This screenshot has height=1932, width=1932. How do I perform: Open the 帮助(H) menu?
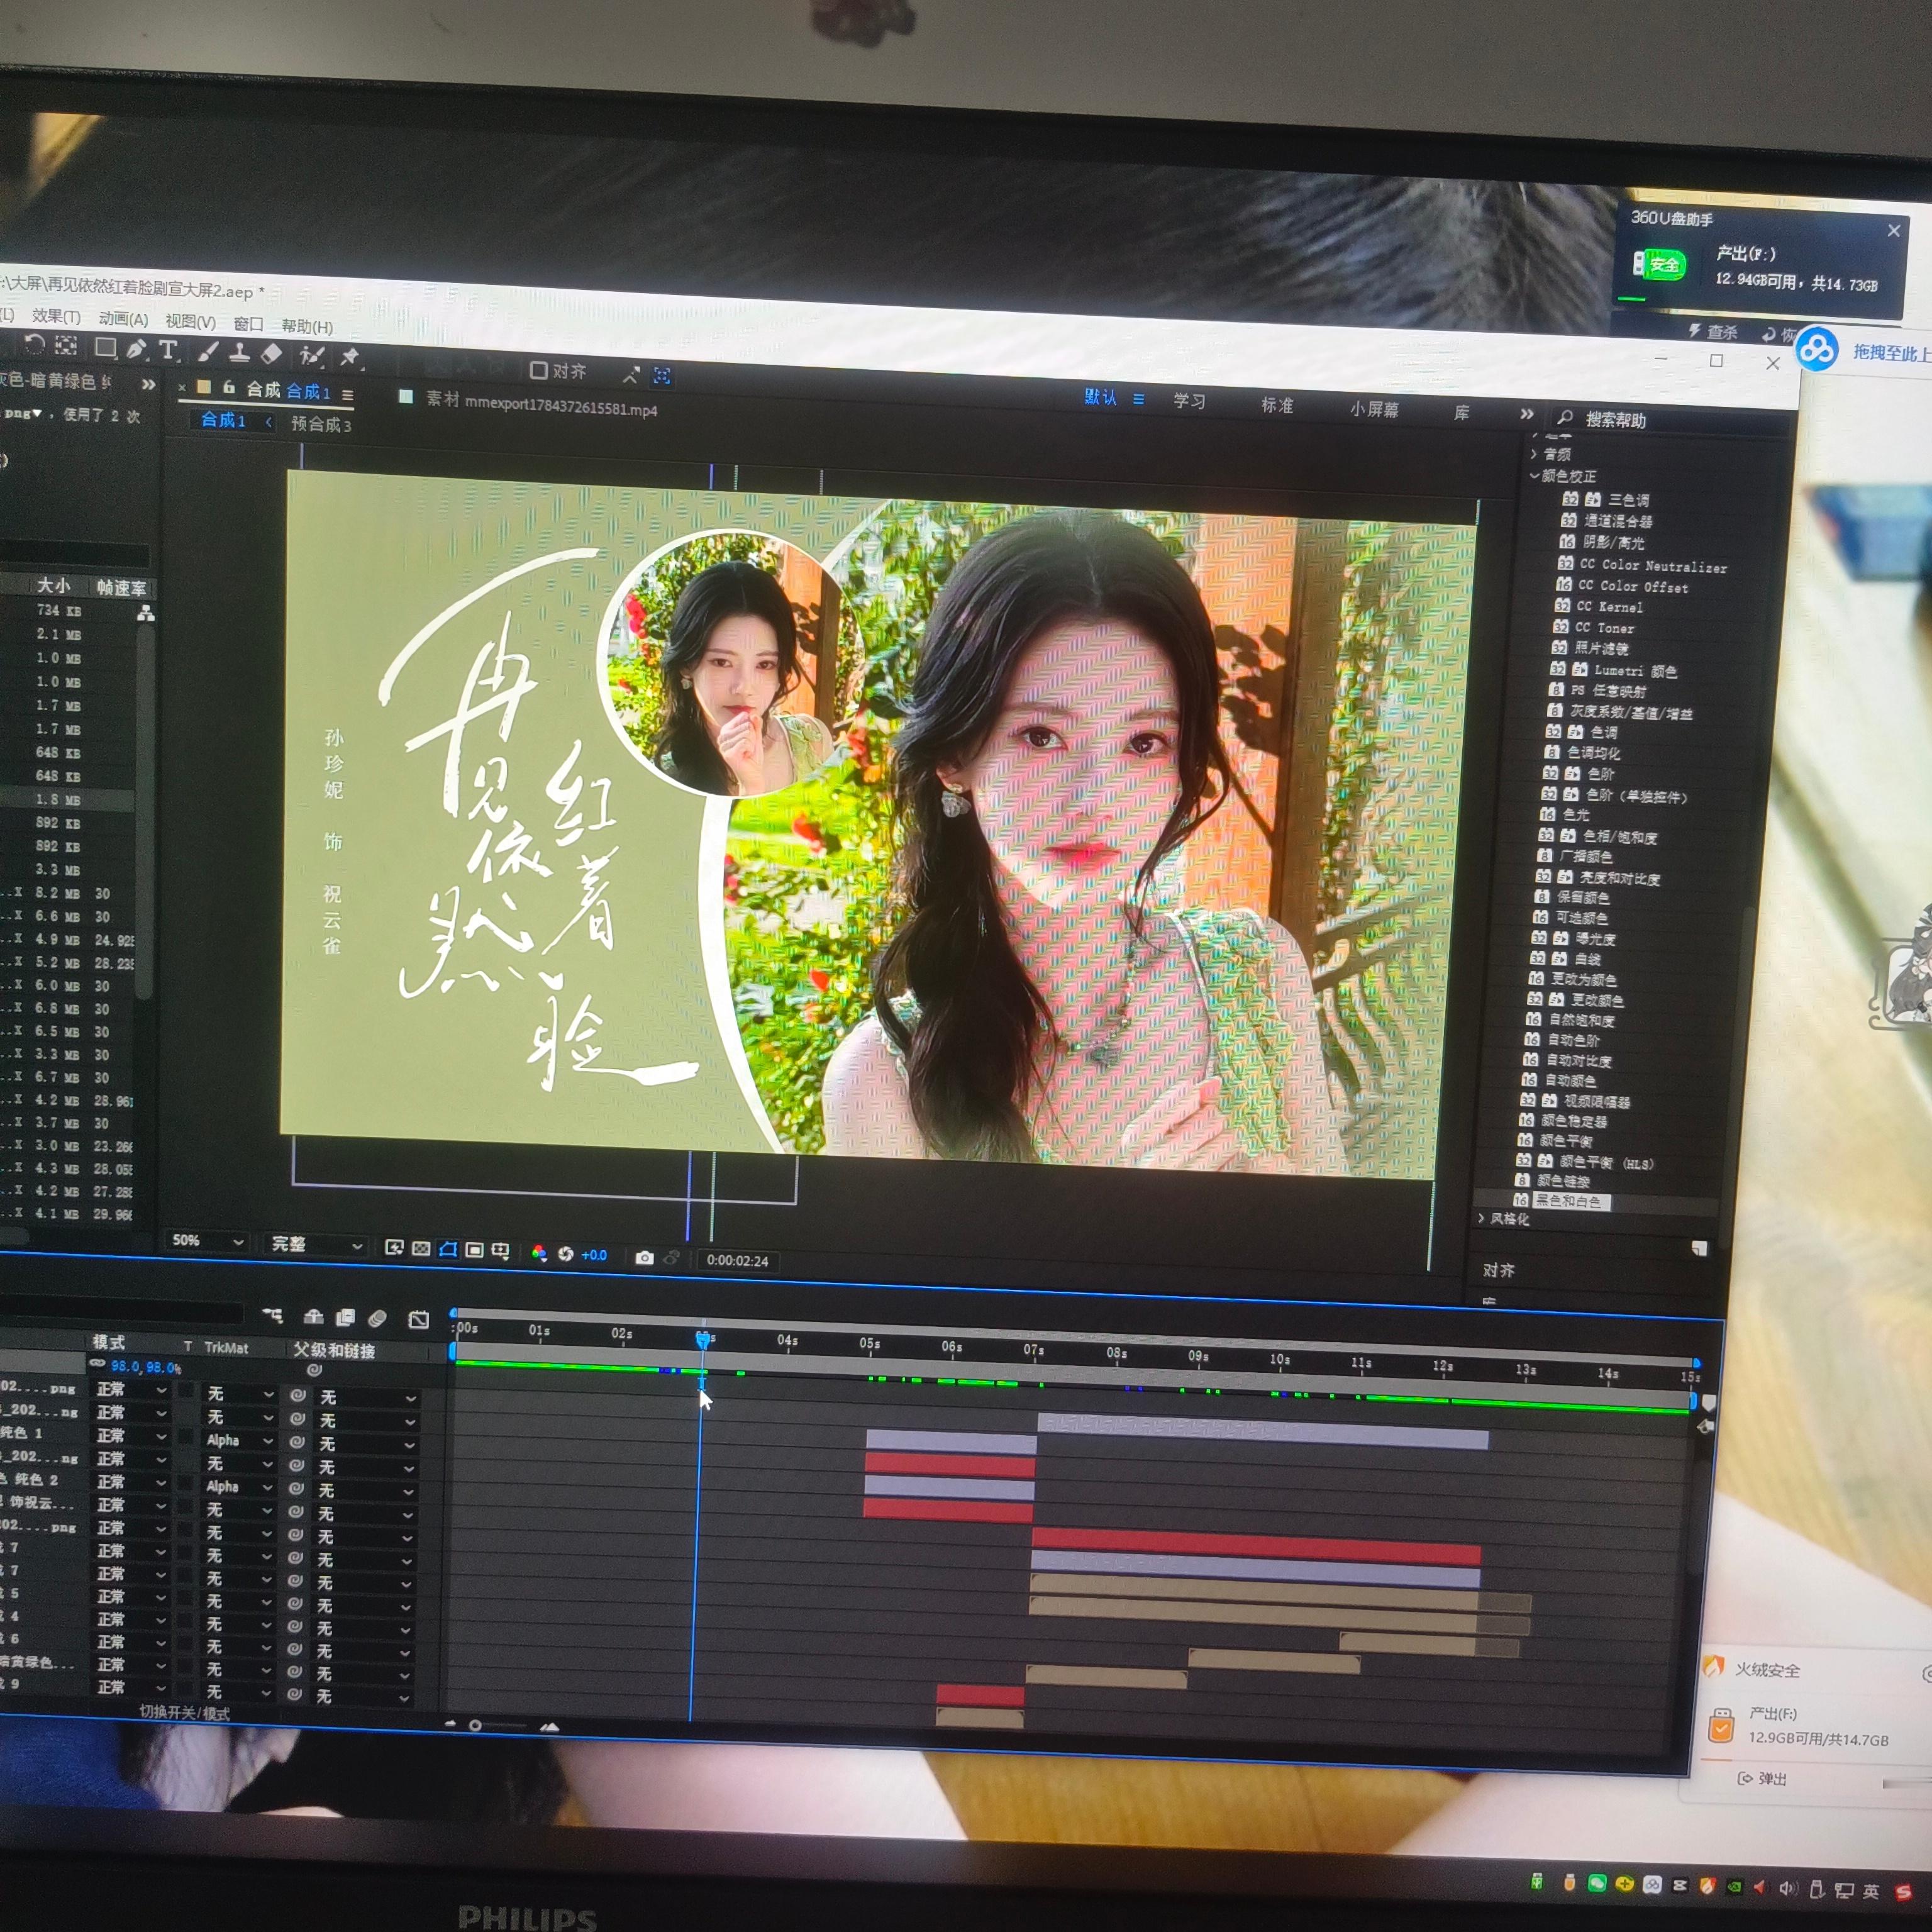coord(307,326)
